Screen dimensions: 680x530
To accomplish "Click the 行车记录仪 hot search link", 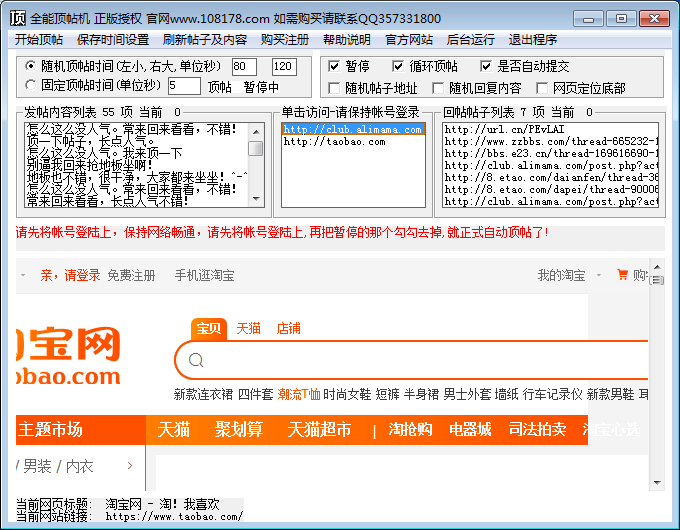I will [552, 394].
